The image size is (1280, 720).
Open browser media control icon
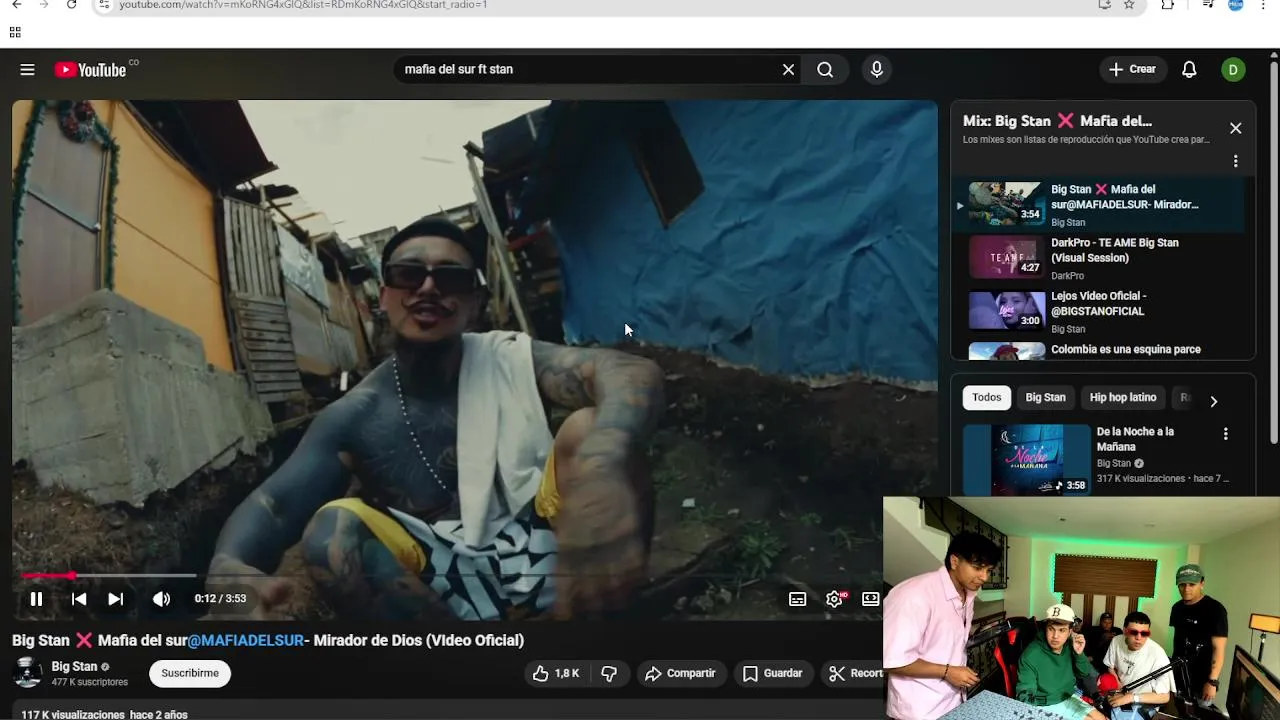tap(1209, 5)
